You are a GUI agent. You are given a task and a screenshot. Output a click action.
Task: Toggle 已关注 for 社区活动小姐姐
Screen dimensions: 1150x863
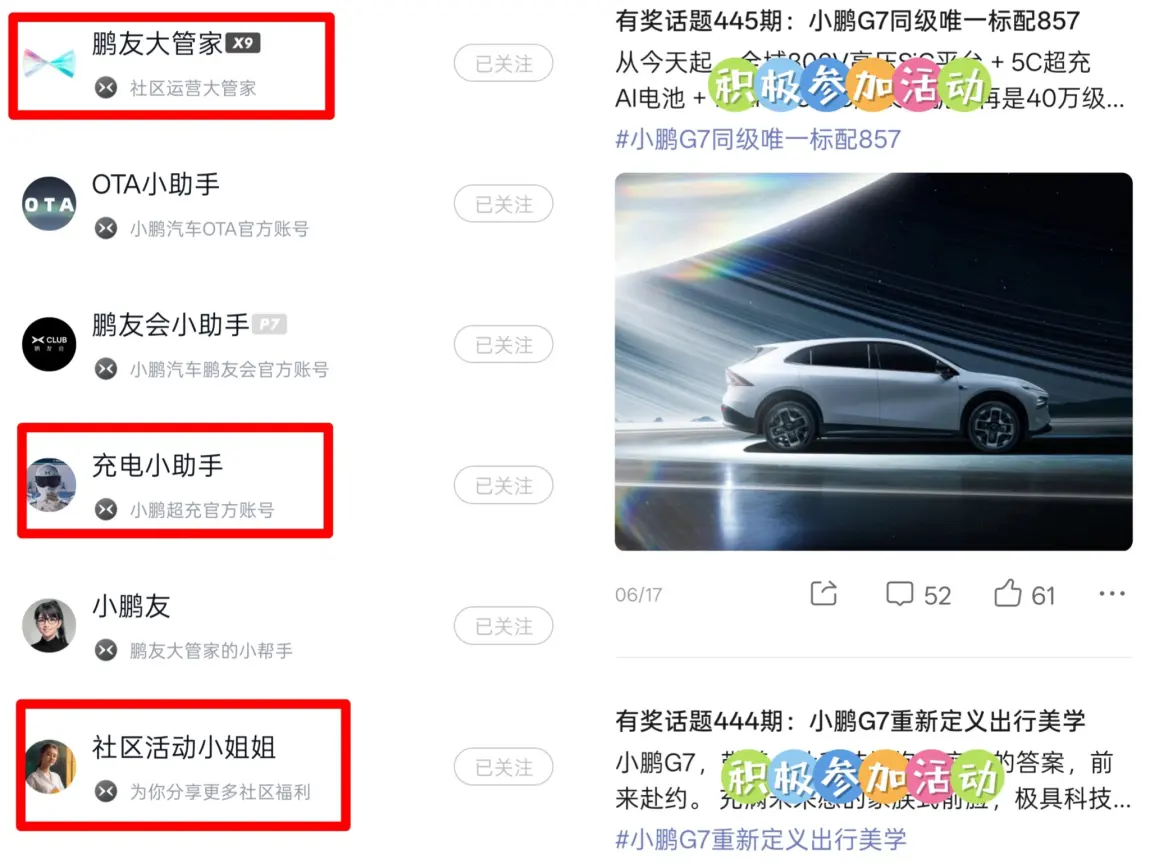pos(503,767)
